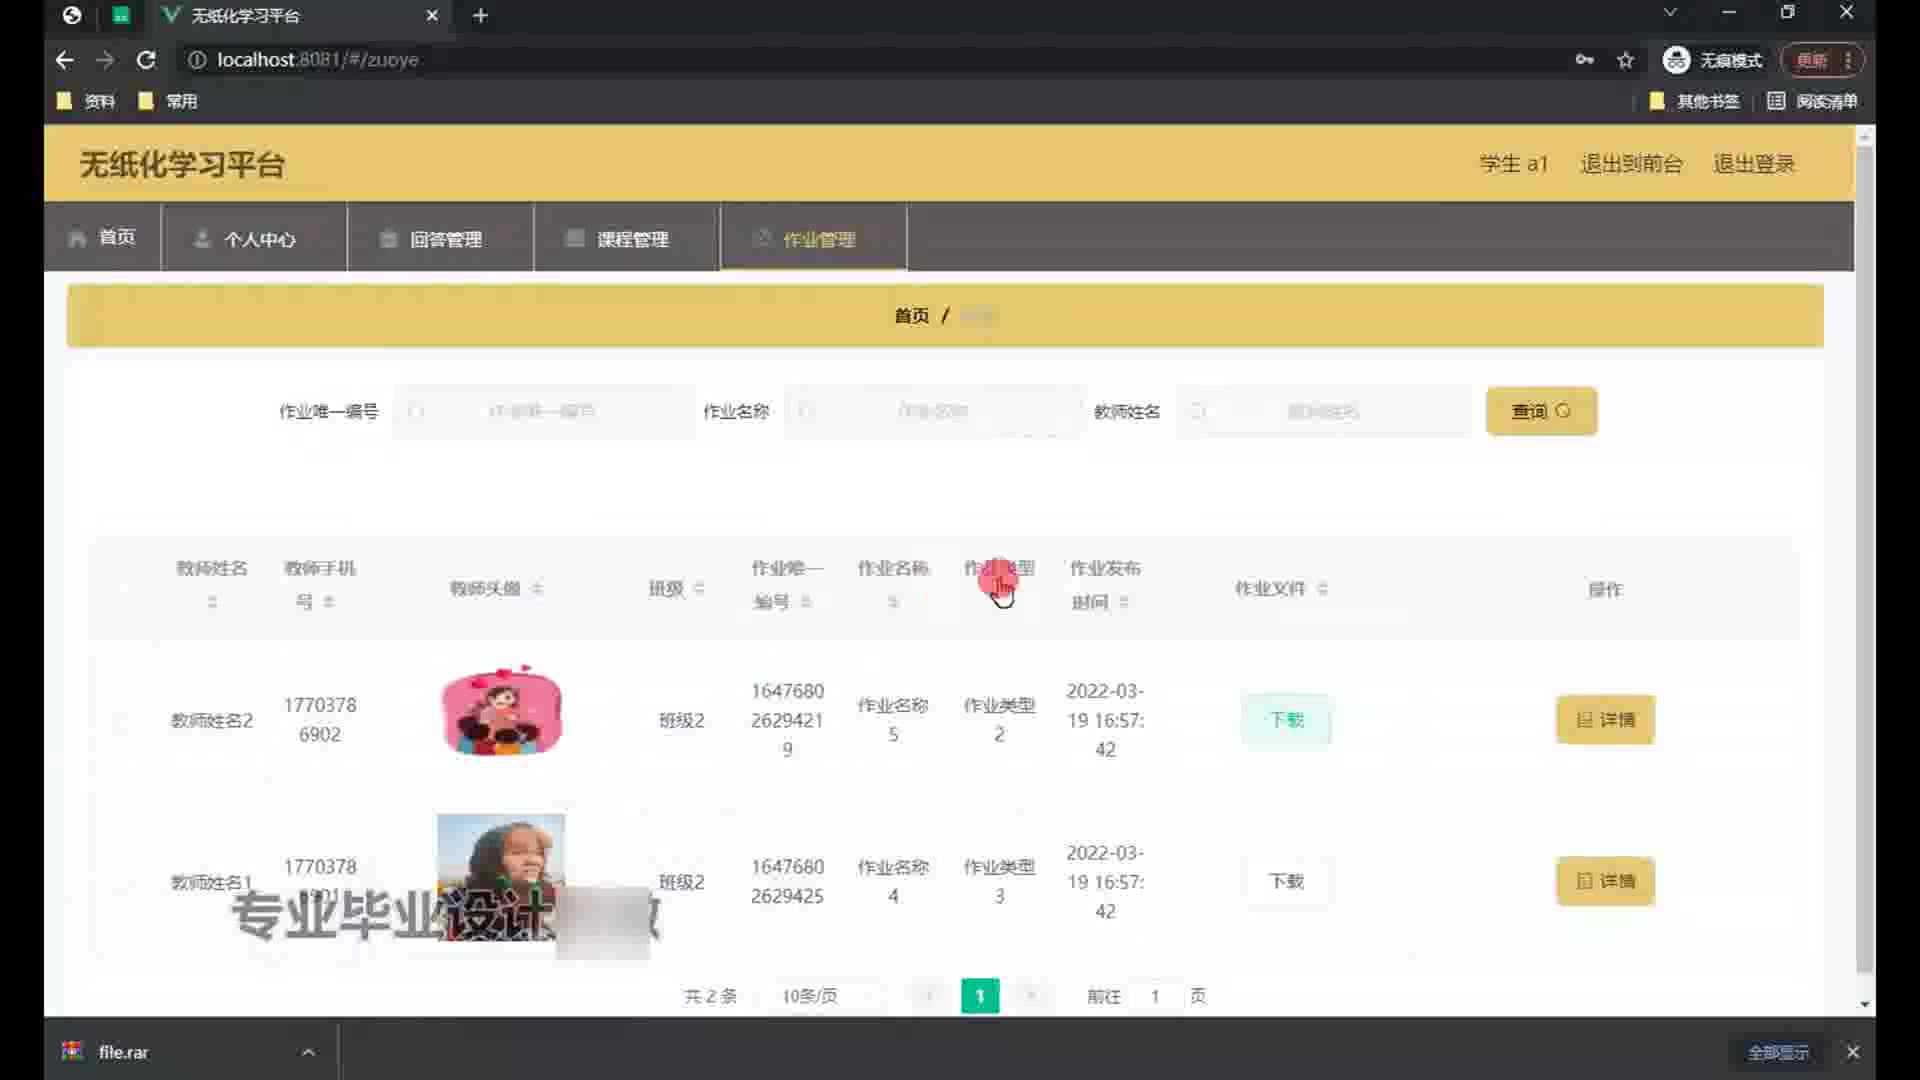
Task: Expand the file.rar download chevron
Action: point(308,1052)
